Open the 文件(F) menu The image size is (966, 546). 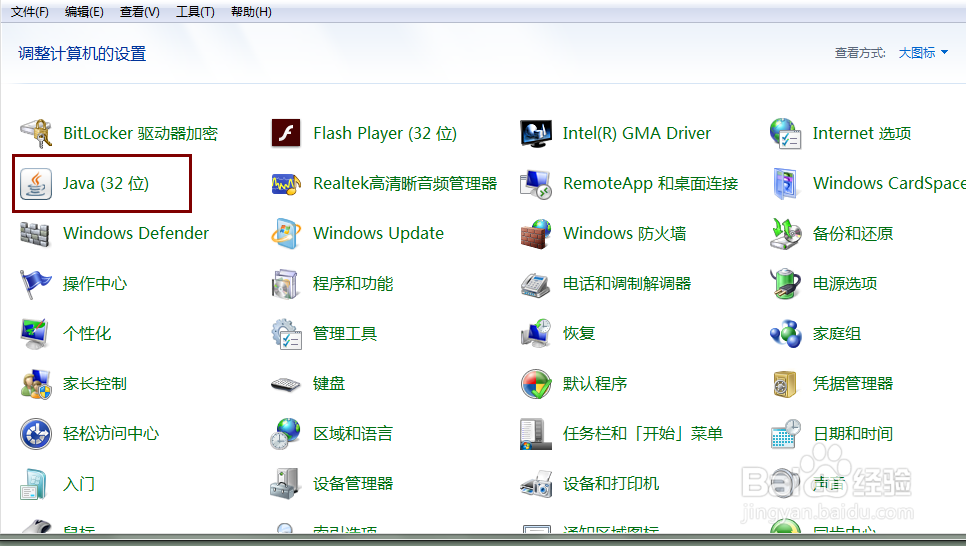point(30,12)
